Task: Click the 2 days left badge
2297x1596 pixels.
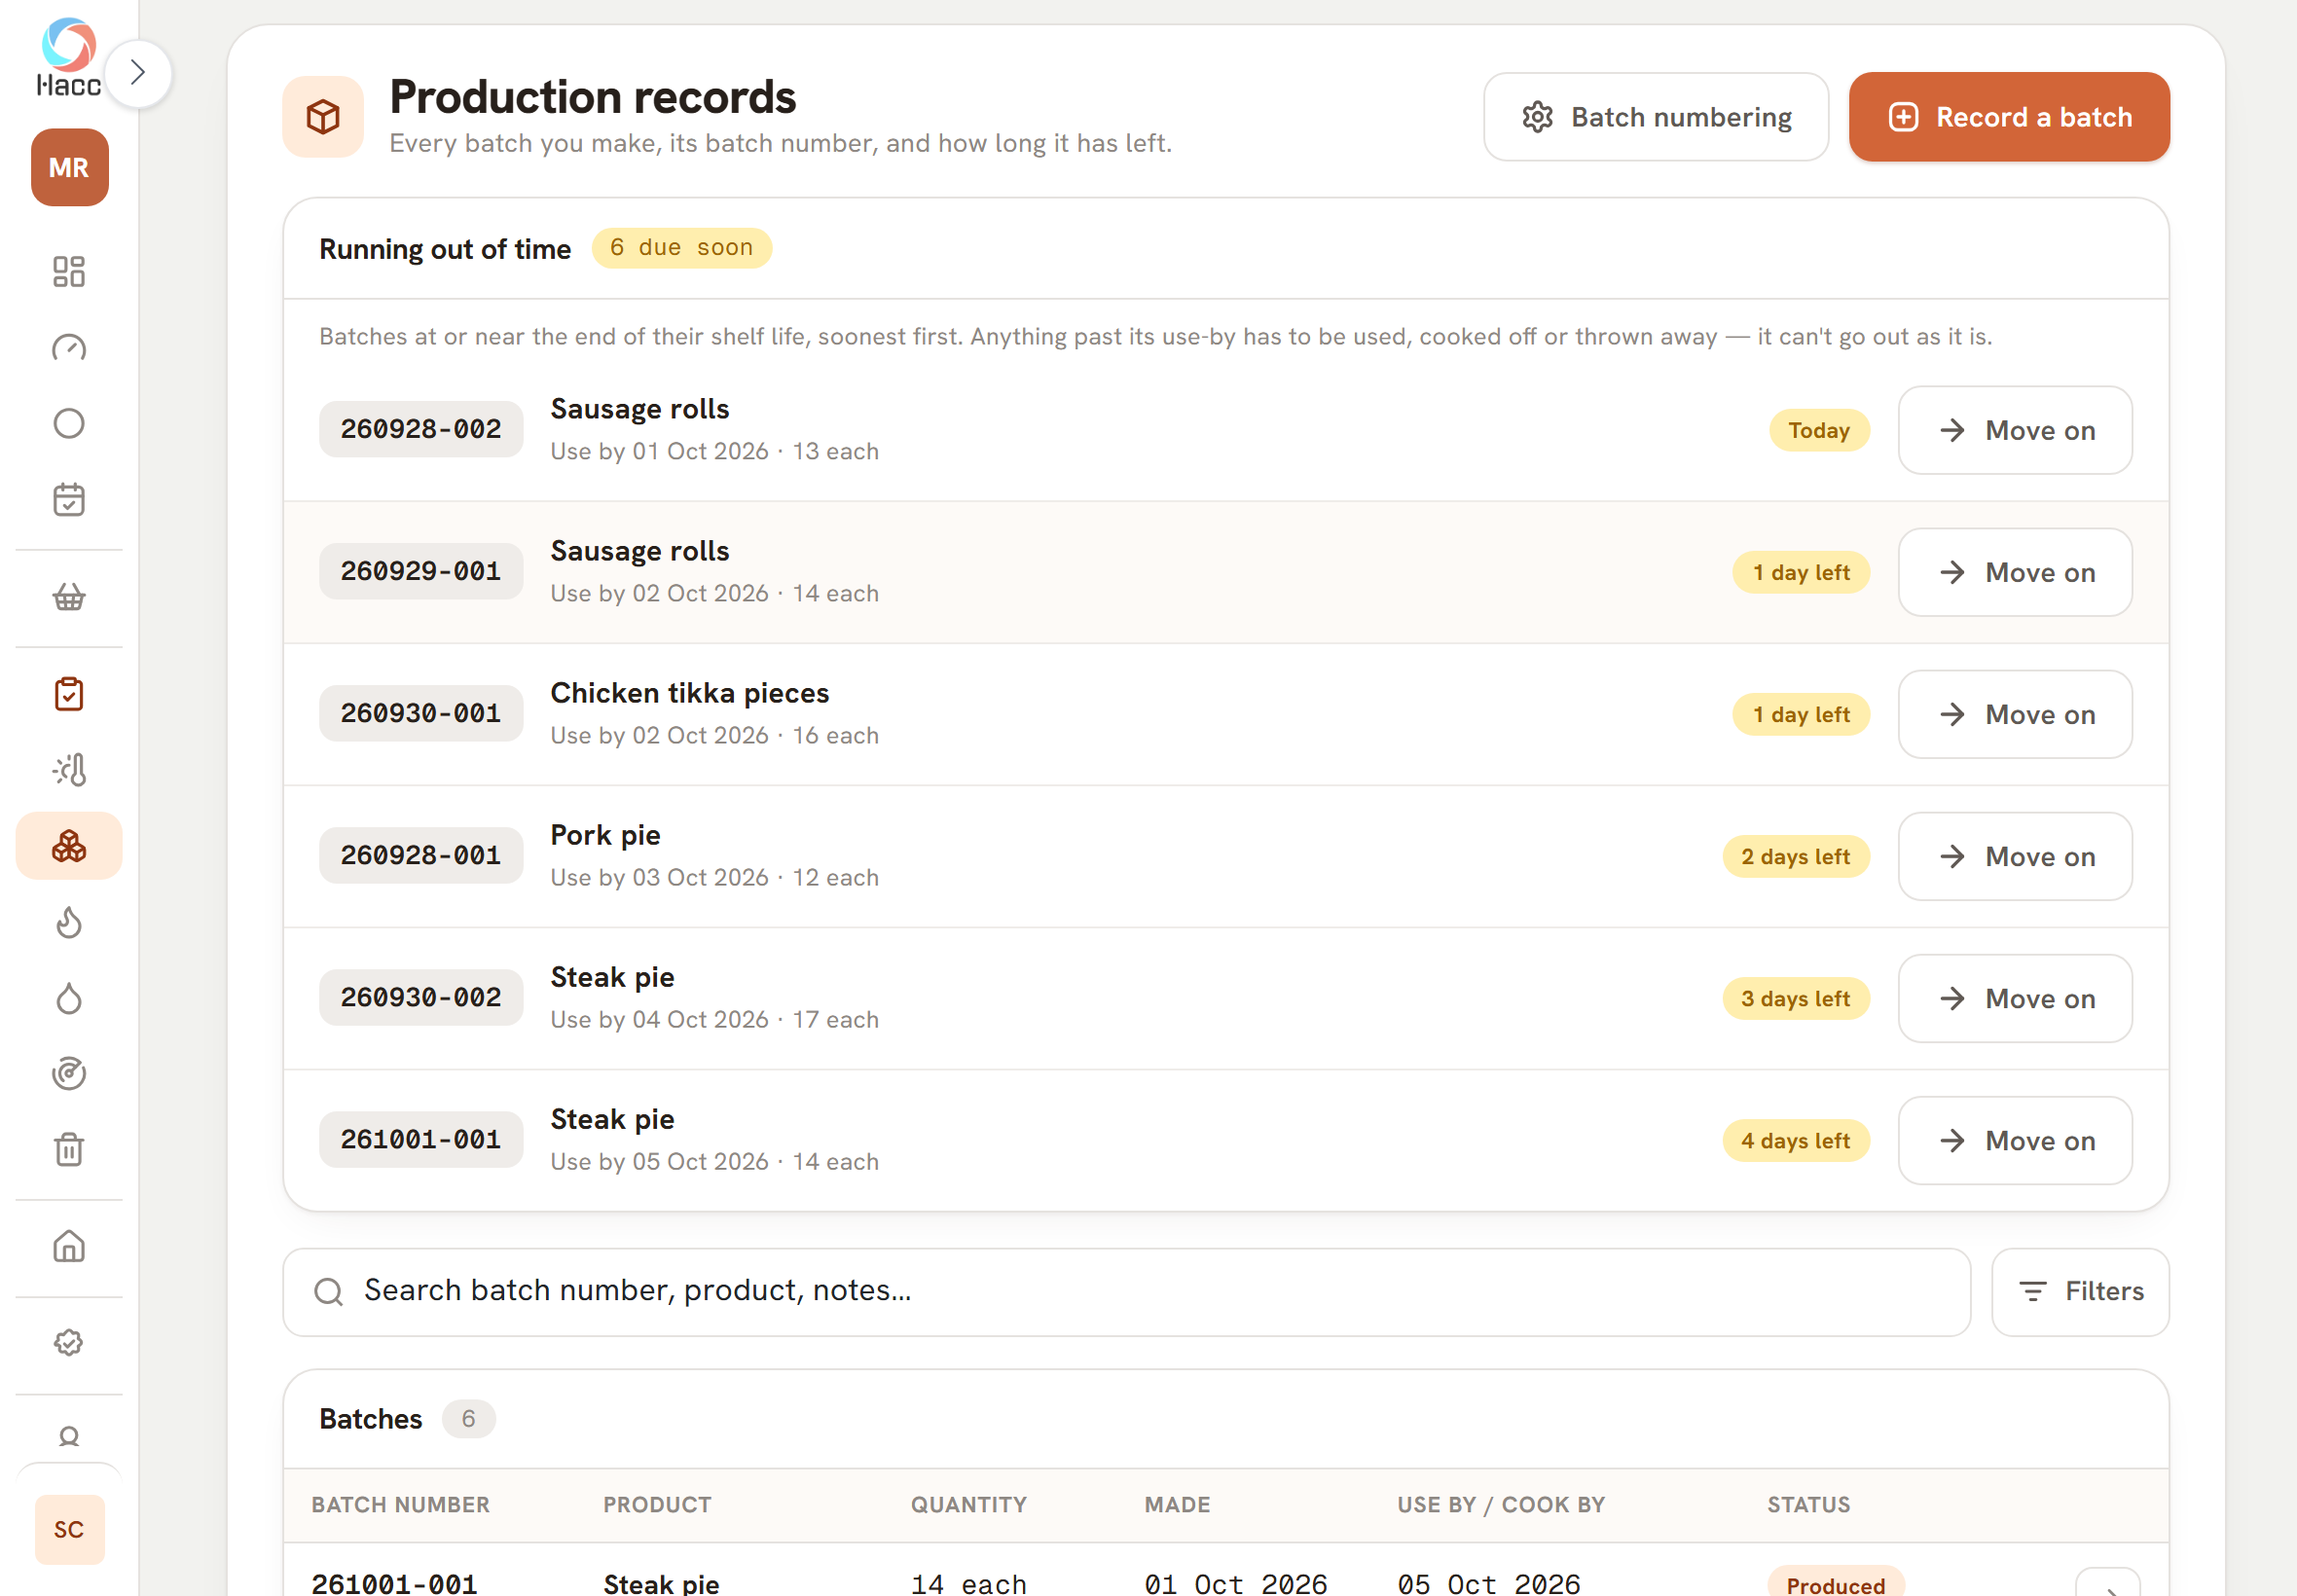Action: (1796, 856)
